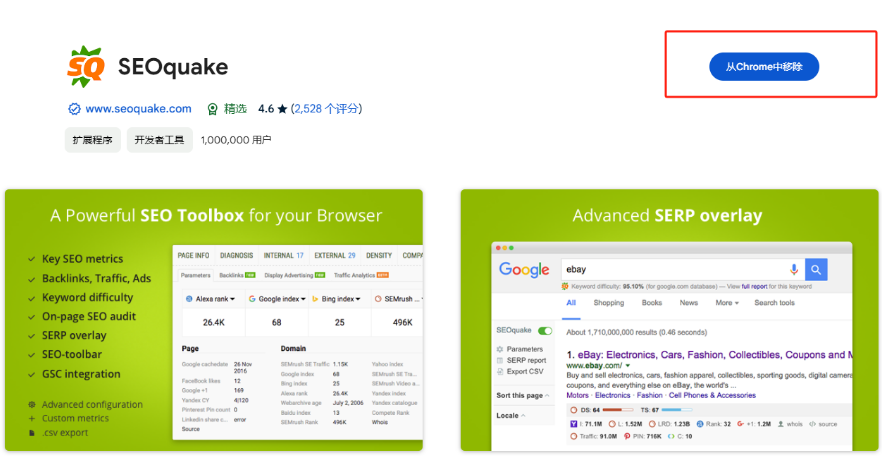Open the Cell Phones & Accessories sitelink

712,395
